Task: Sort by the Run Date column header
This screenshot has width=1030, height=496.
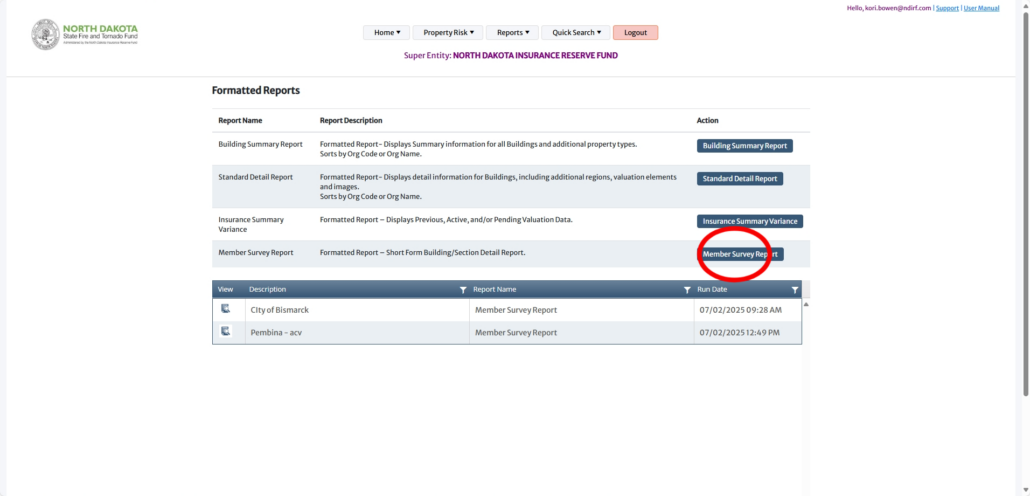Action: click(x=712, y=290)
